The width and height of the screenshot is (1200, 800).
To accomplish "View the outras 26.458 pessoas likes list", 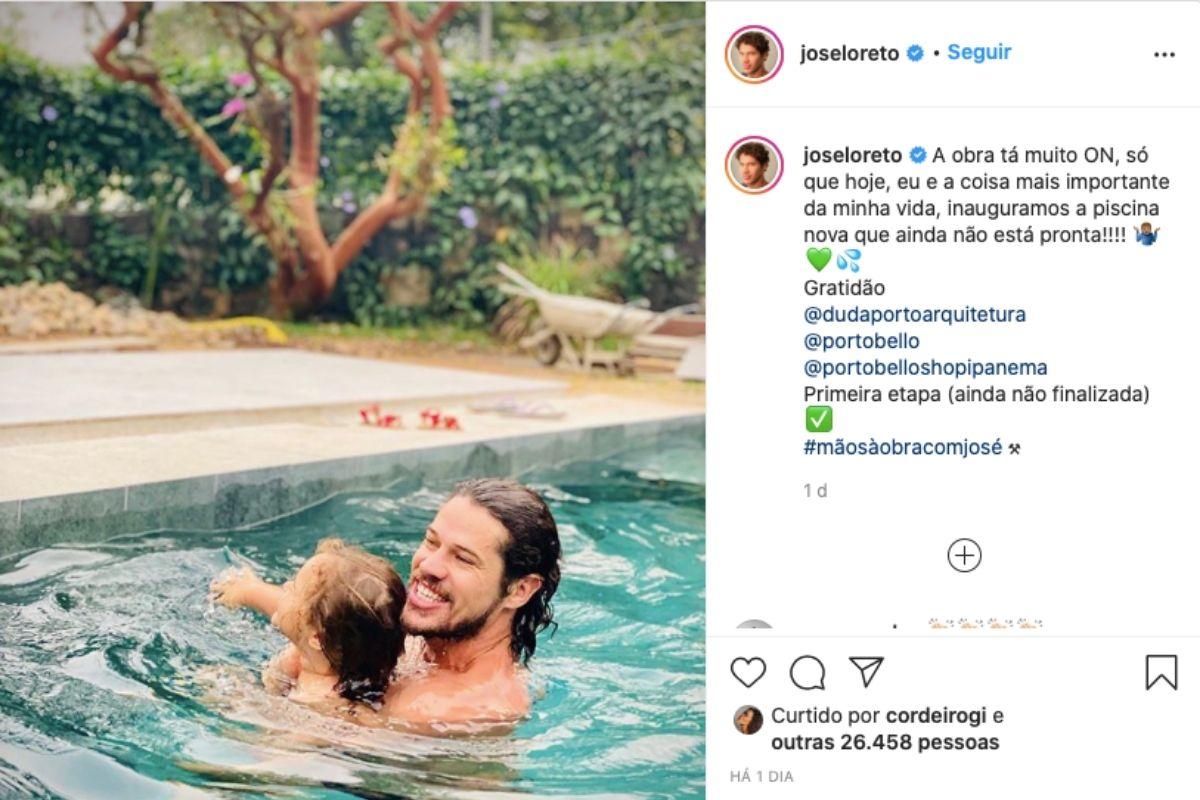I will click(885, 743).
